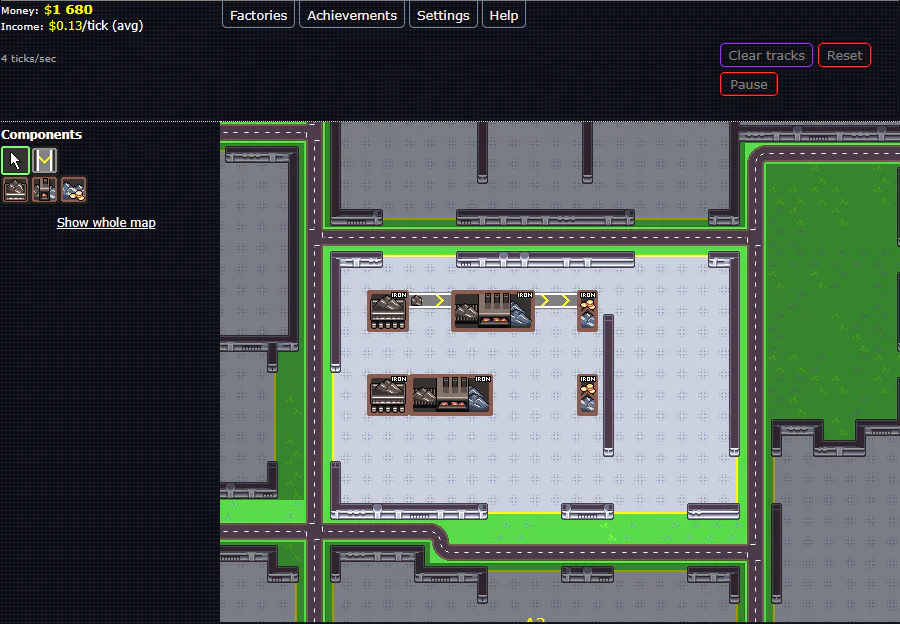The image size is (900, 624).
Task: Click the Money amount $1 680
Action: coord(68,10)
